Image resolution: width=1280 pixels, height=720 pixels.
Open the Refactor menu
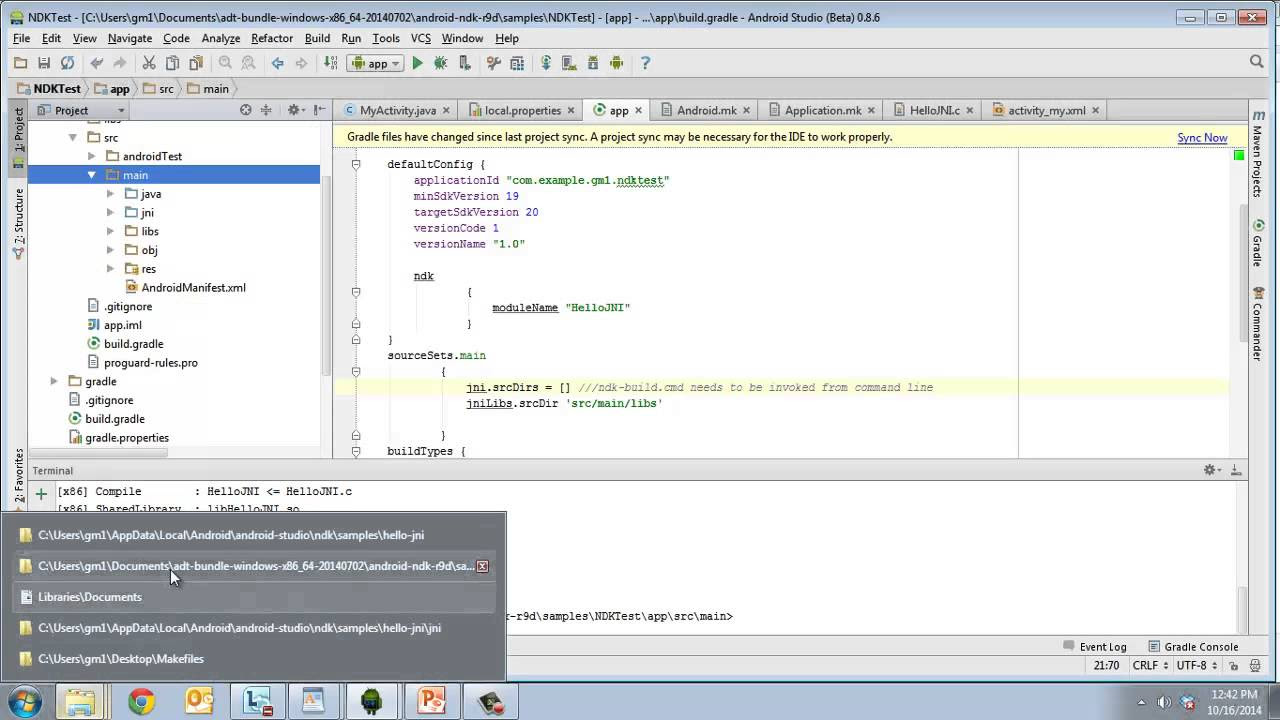[x=272, y=38]
